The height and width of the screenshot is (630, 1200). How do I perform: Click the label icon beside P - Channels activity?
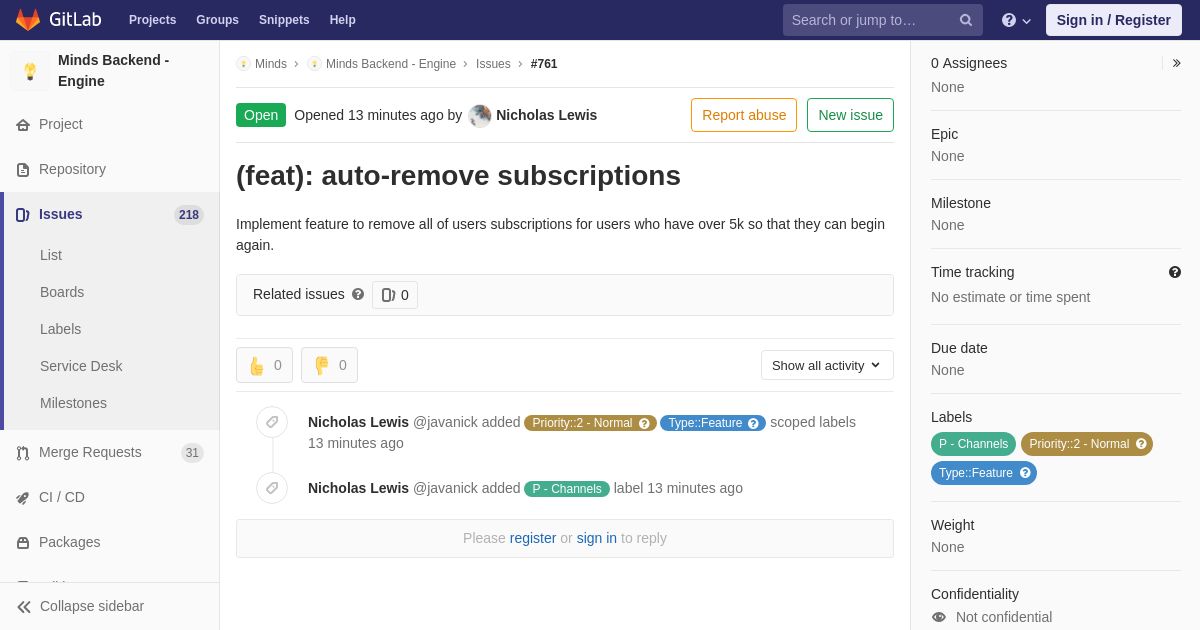coord(272,488)
